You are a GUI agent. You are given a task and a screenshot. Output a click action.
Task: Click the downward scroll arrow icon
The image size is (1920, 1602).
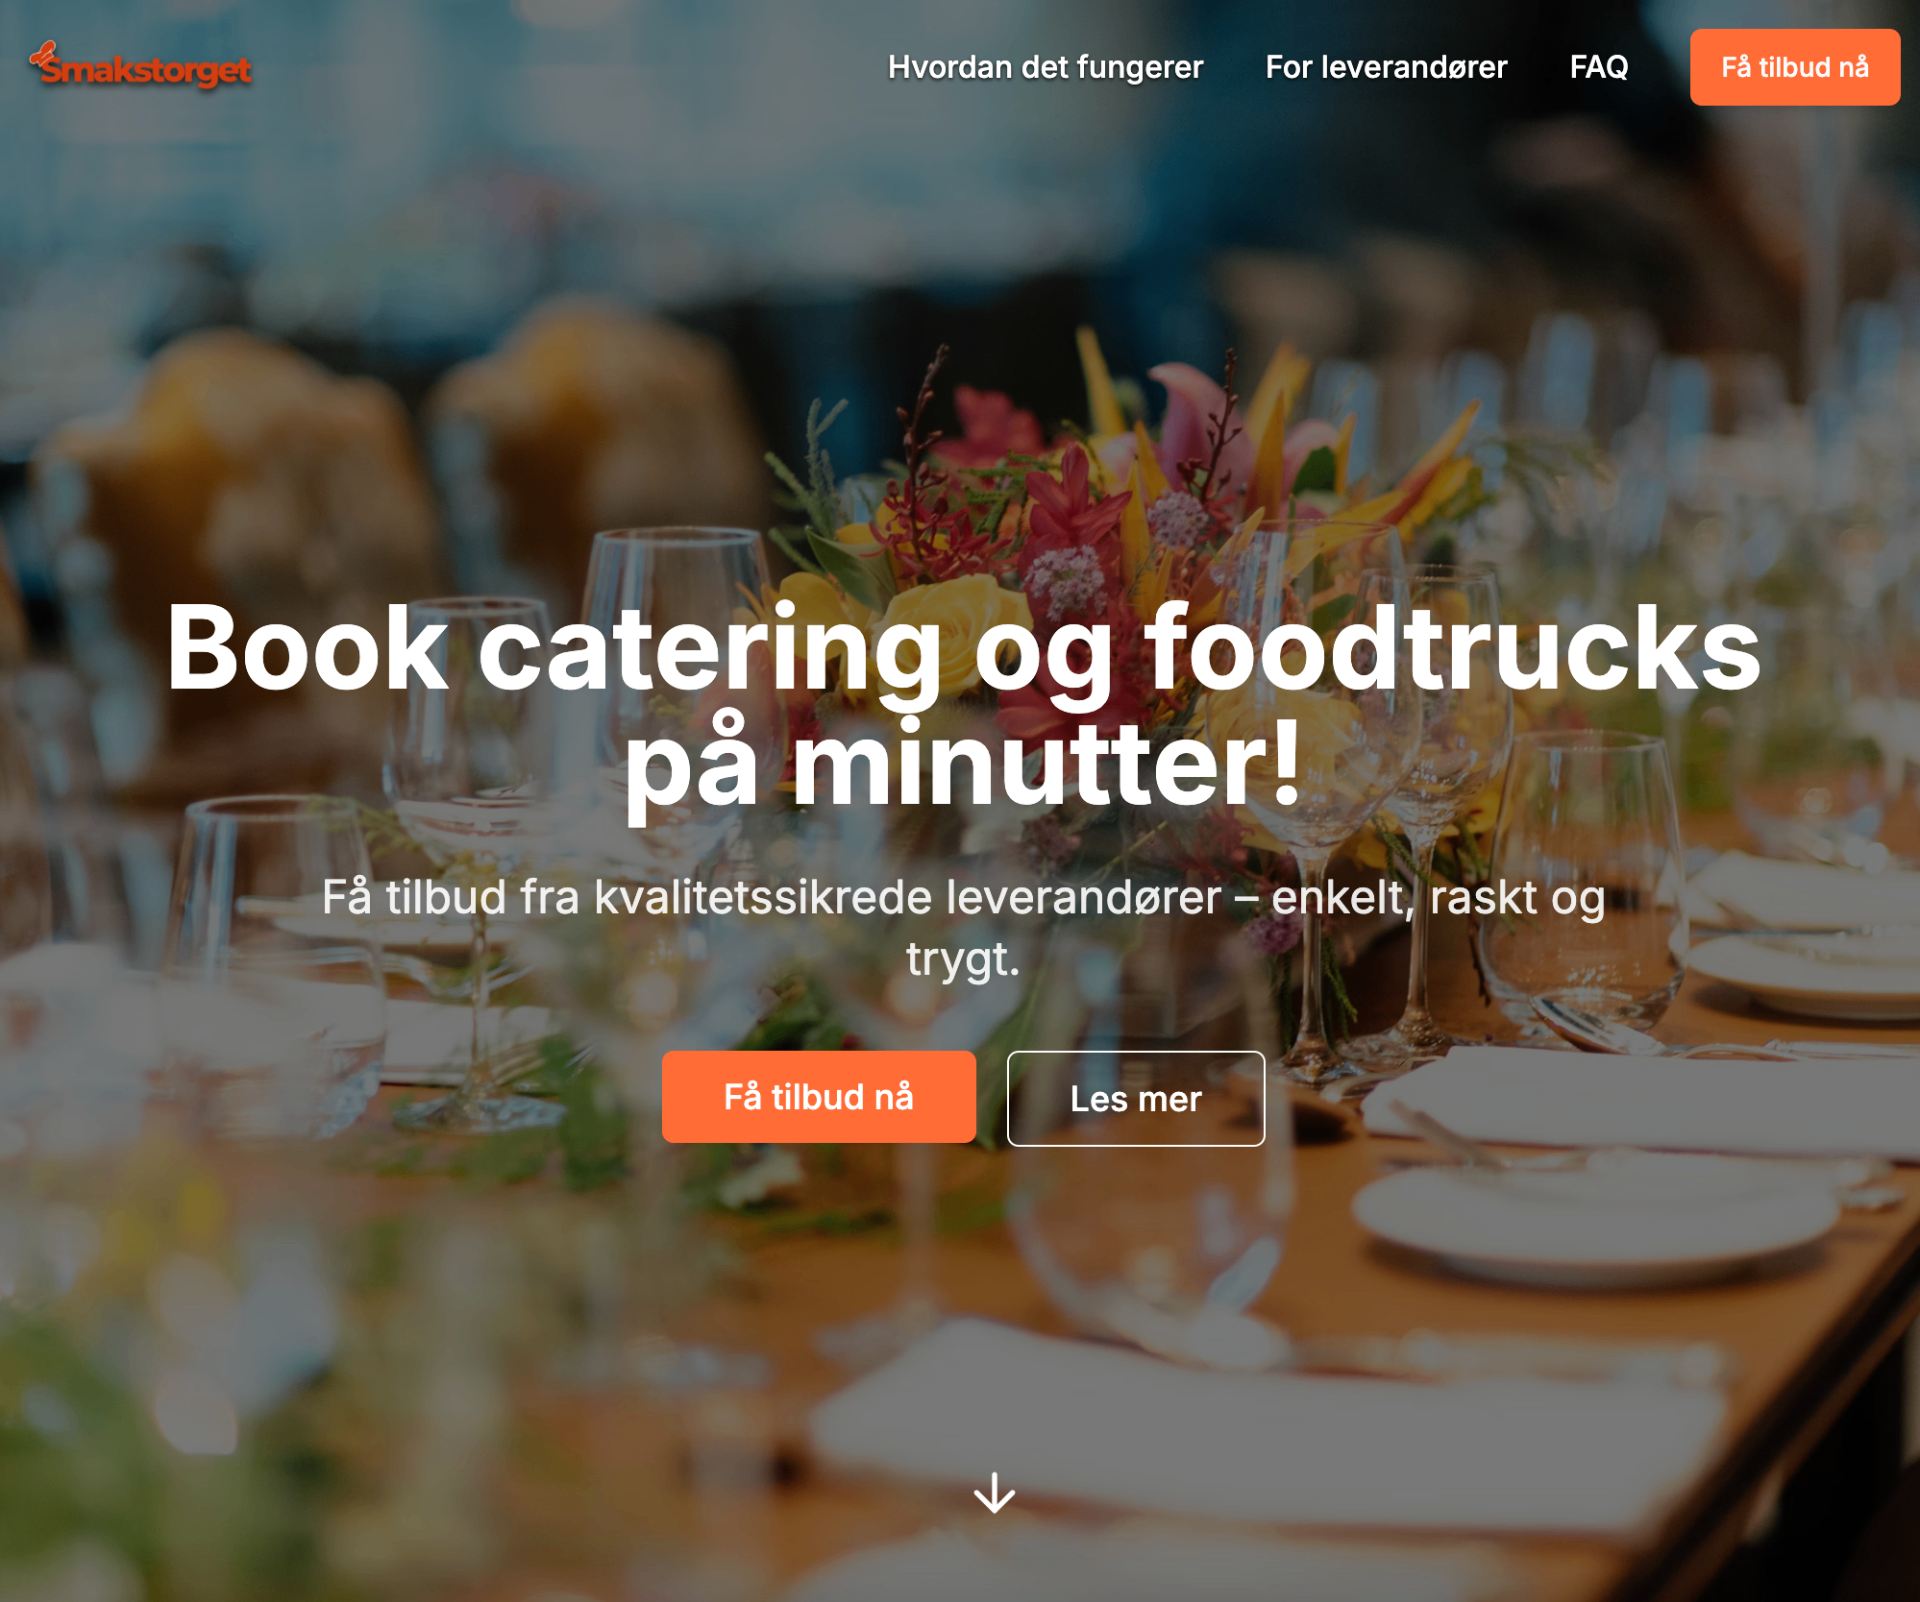click(x=994, y=1493)
